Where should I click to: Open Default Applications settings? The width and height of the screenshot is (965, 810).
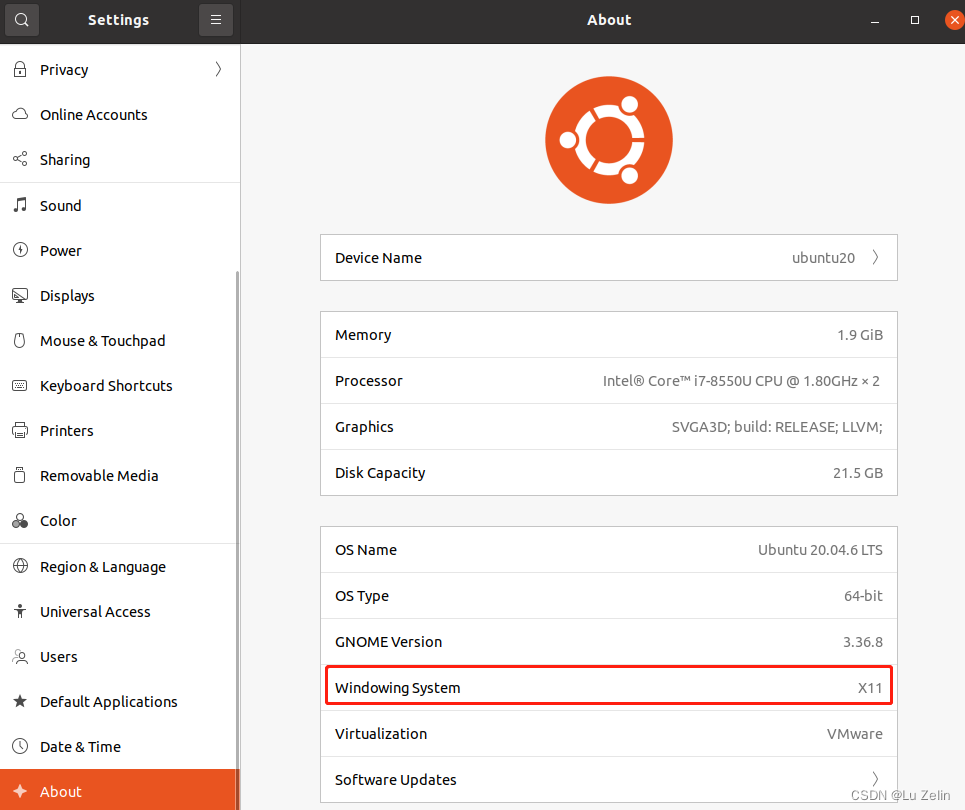(108, 701)
